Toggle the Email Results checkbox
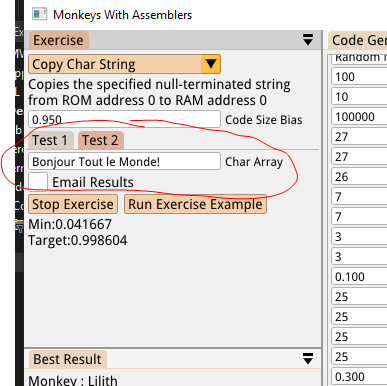387x386 pixels. (x=38, y=182)
